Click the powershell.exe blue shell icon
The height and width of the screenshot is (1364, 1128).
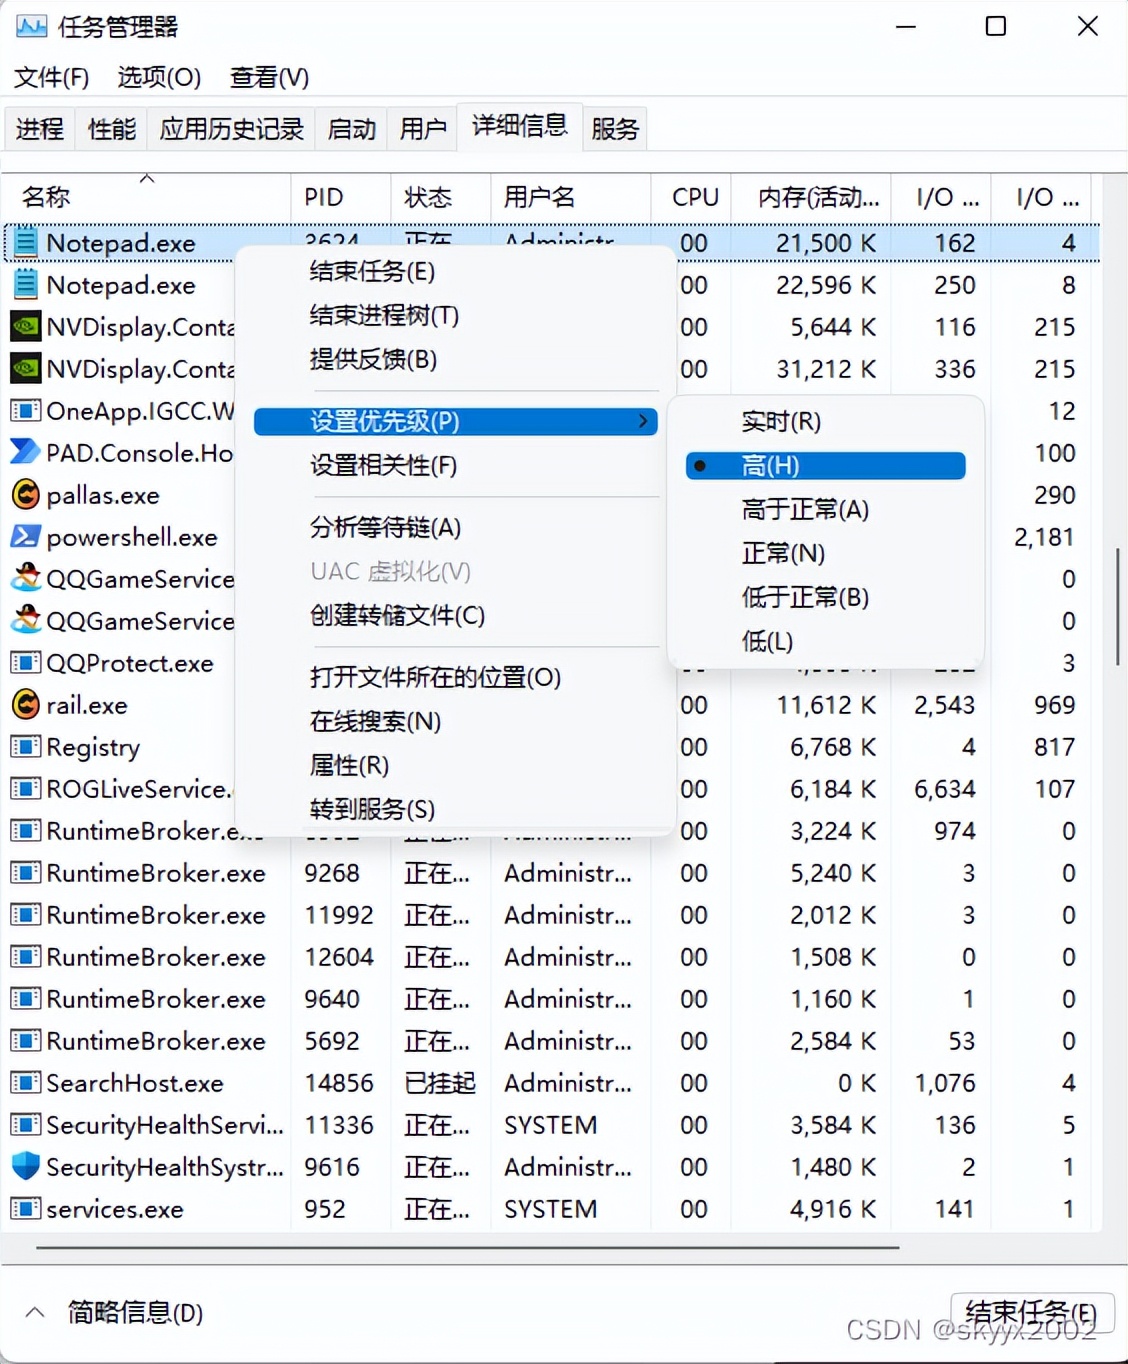(25, 537)
